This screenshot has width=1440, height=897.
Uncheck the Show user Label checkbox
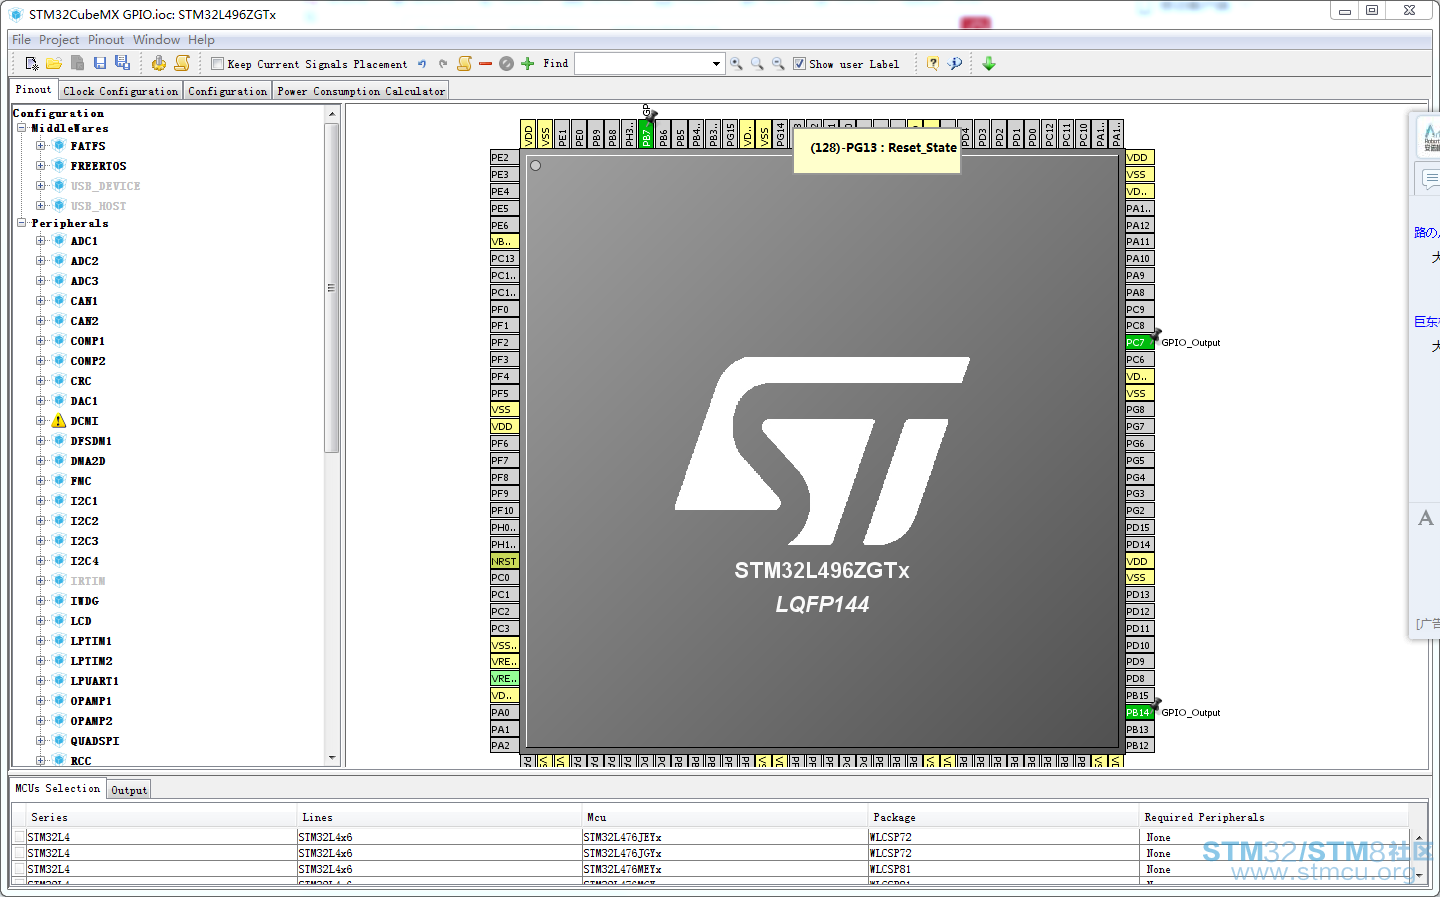click(x=799, y=64)
